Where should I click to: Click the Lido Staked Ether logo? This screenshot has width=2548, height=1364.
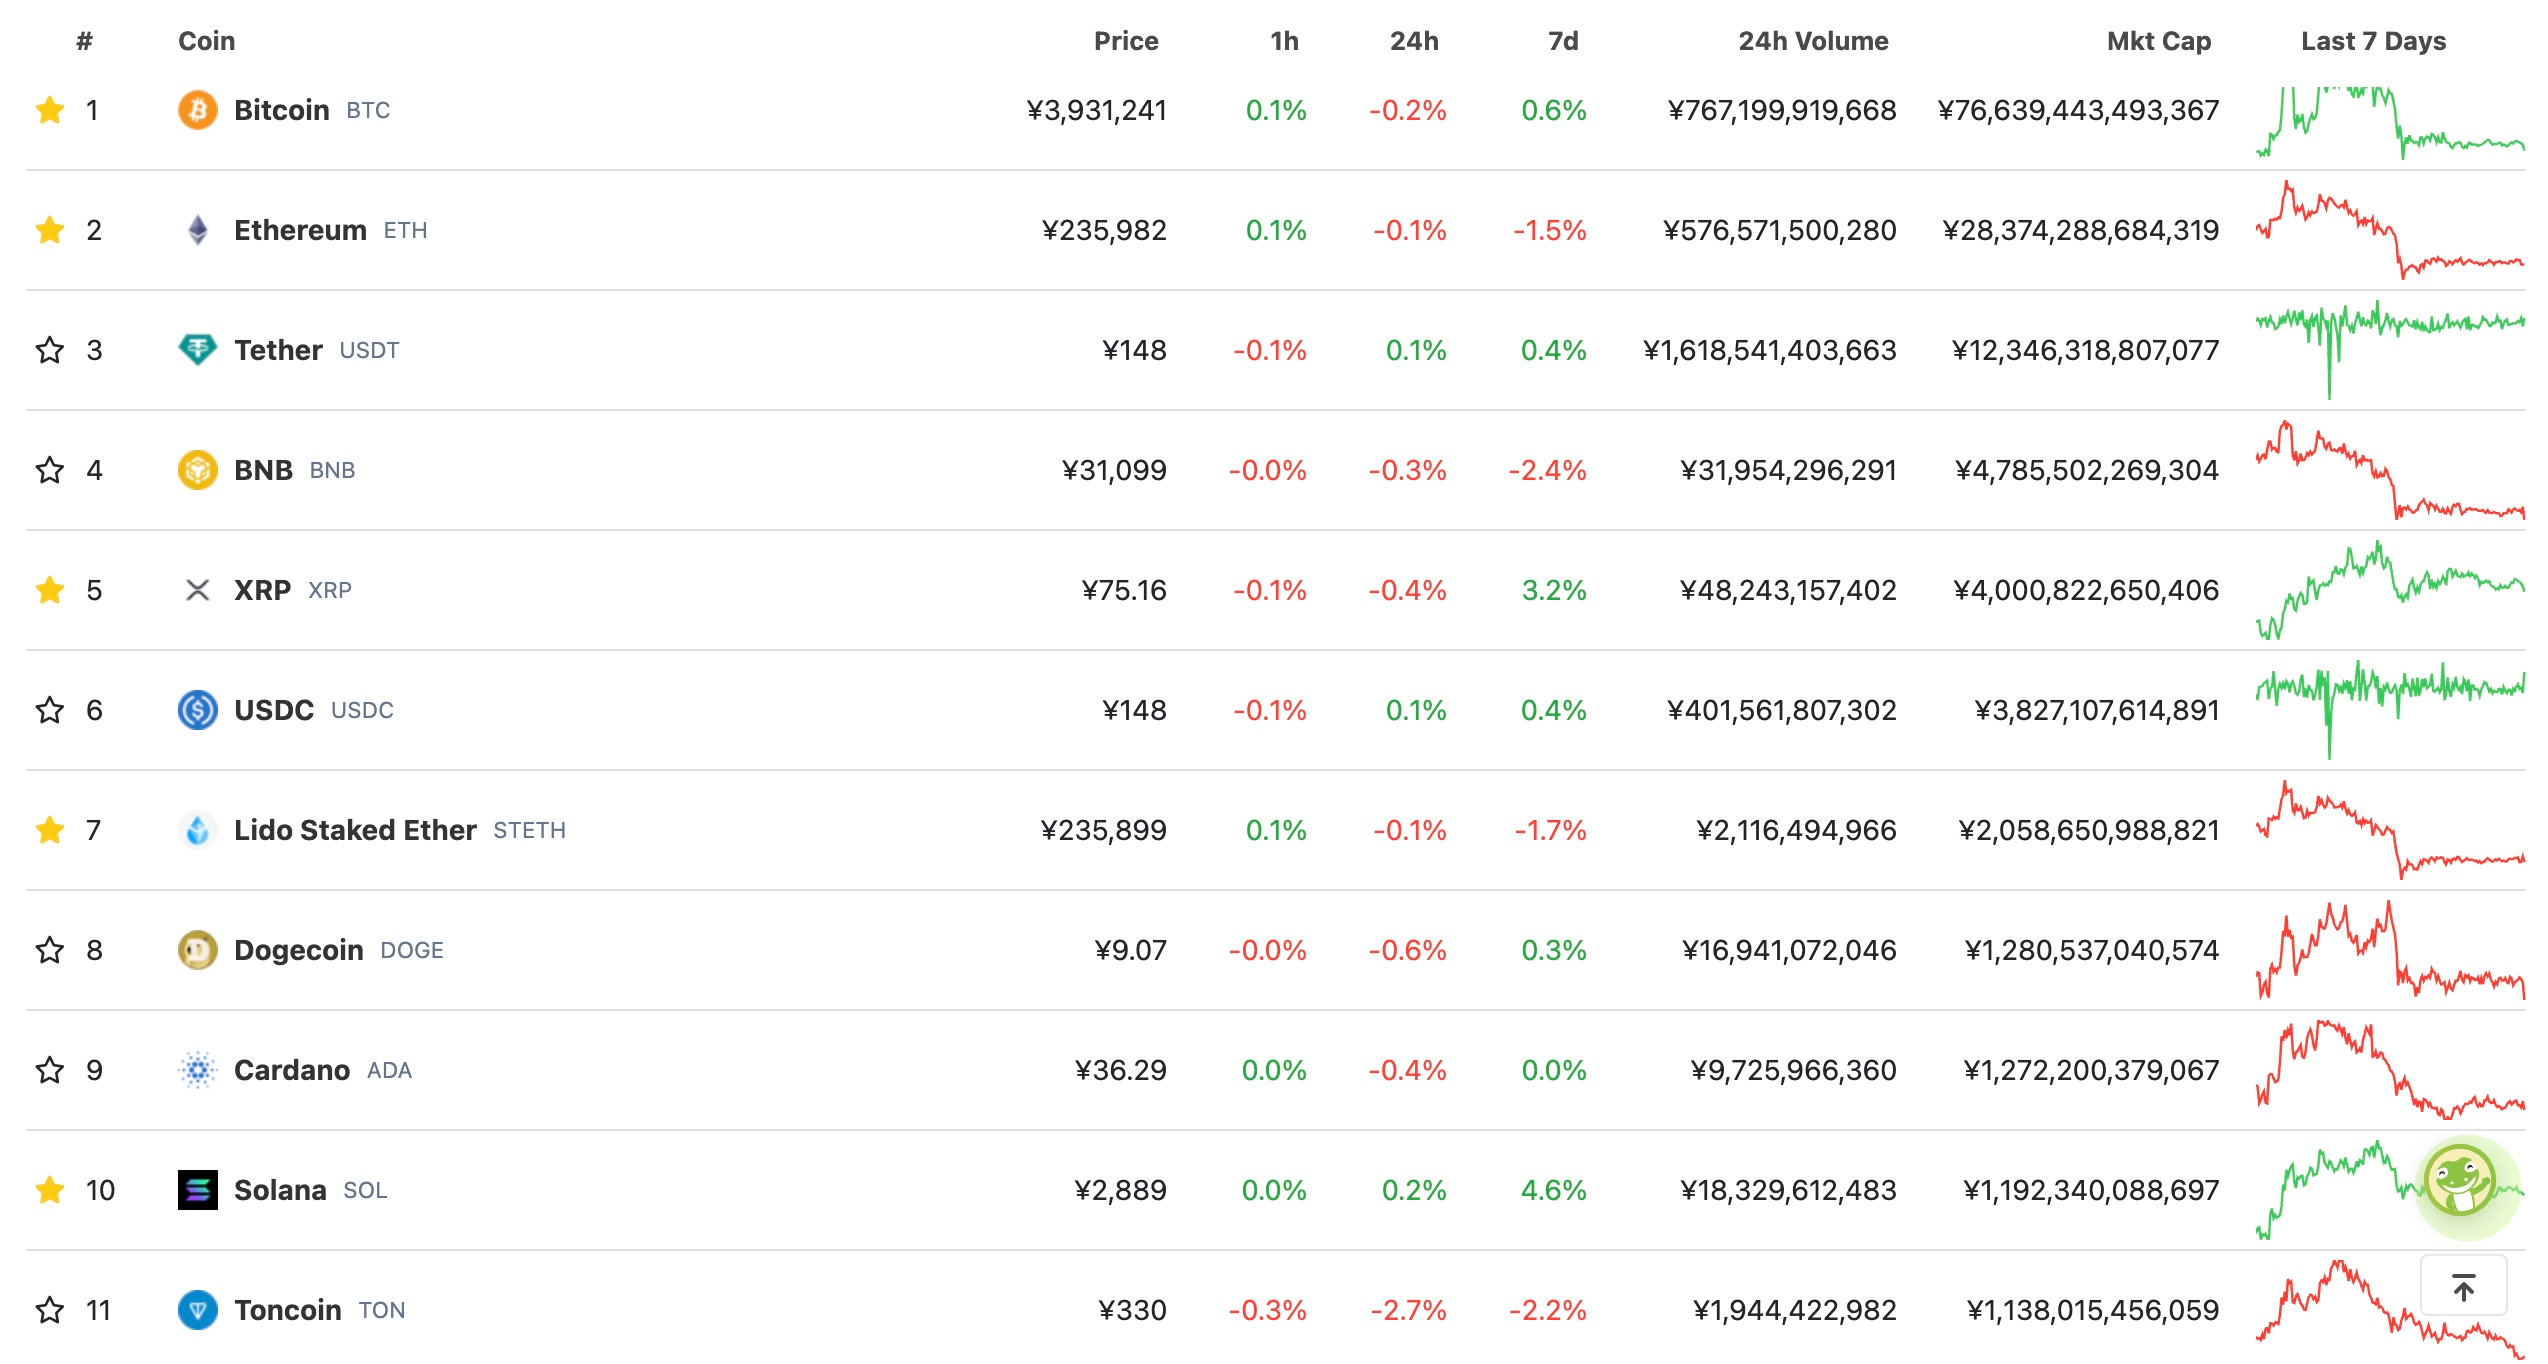(x=198, y=830)
